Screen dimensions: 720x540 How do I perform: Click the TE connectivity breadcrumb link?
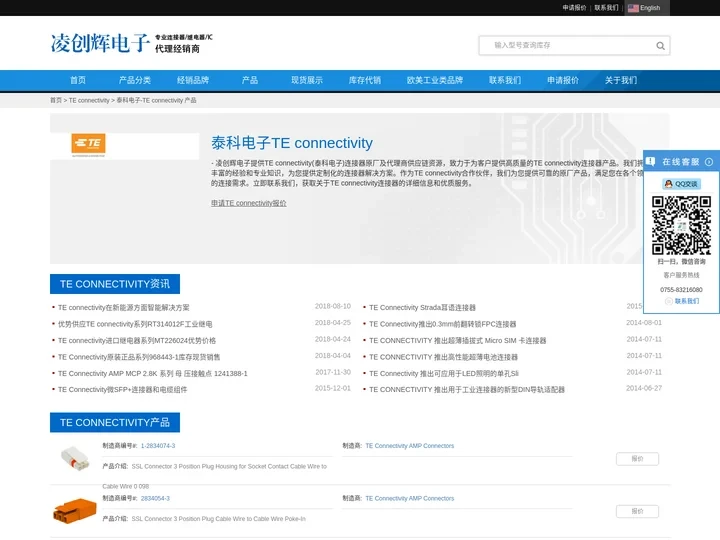pyautogui.click(x=89, y=100)
